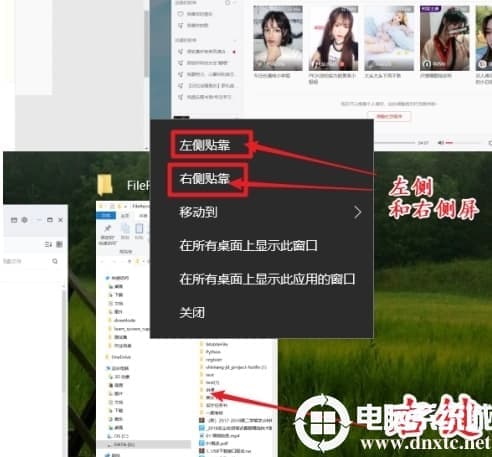Viewport: 492px width, 457px height.
Task: Click 关闭 in the context menu
Action: 192,313
